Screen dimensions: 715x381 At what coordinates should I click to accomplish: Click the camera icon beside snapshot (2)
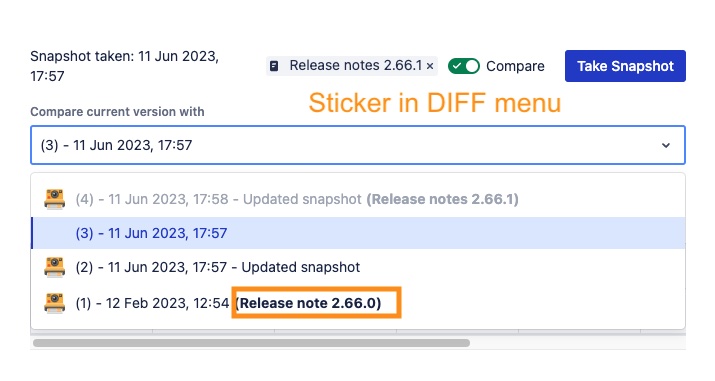54,267
